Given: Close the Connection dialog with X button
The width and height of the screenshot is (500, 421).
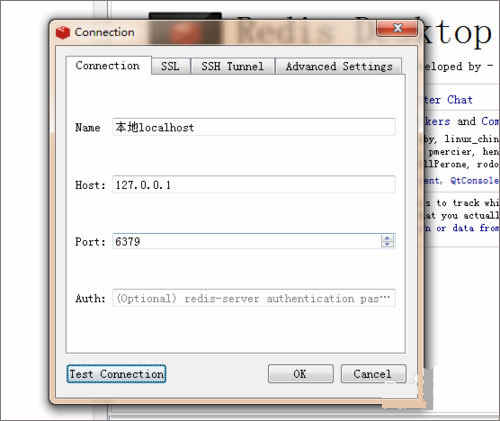Looking at the screenshot, I should coord(397,28).
